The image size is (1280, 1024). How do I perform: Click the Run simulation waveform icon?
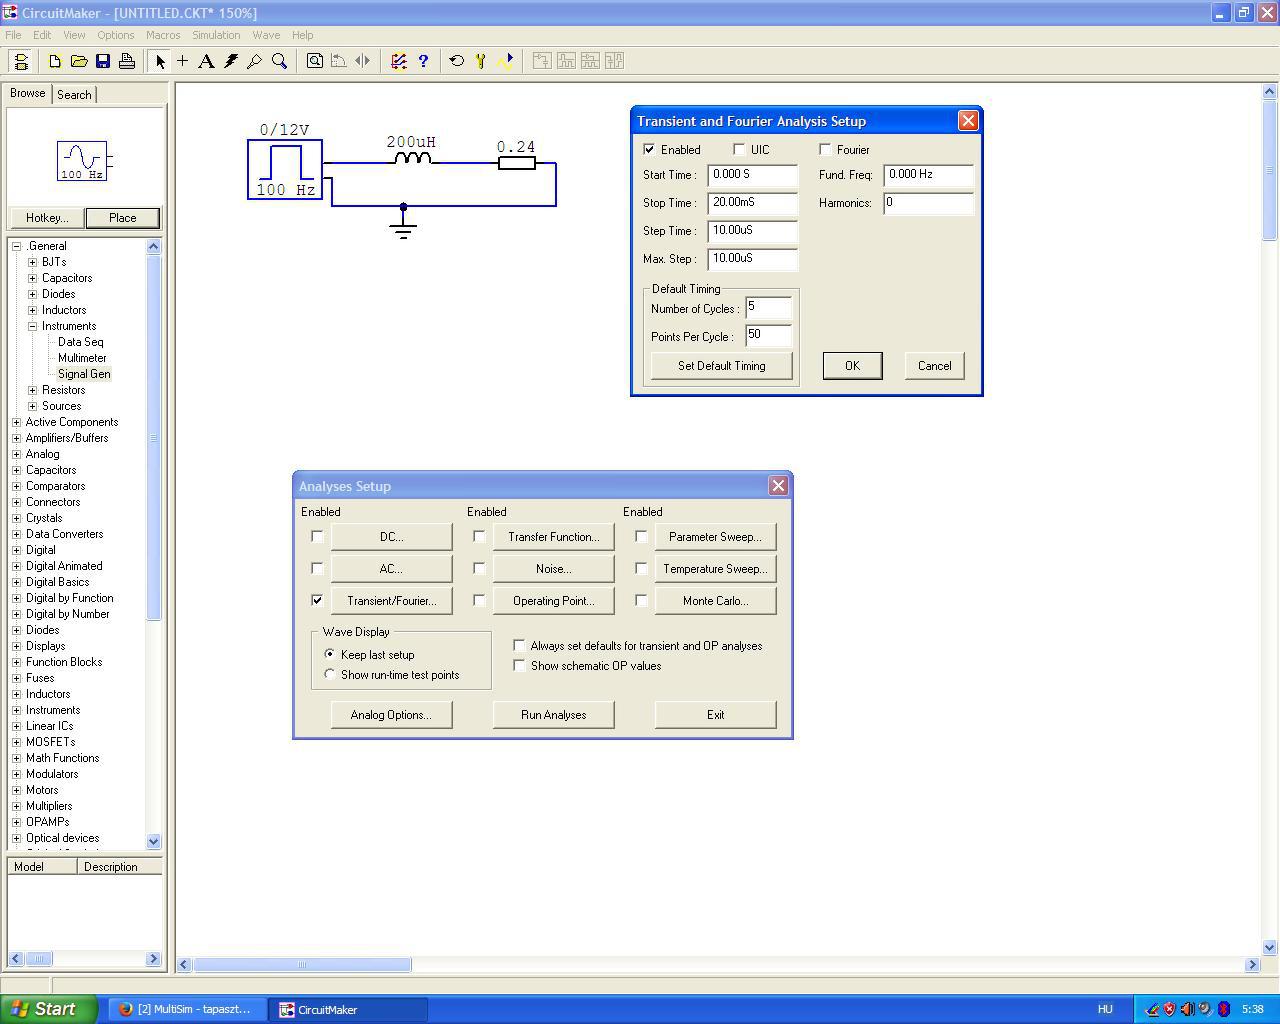505,61
